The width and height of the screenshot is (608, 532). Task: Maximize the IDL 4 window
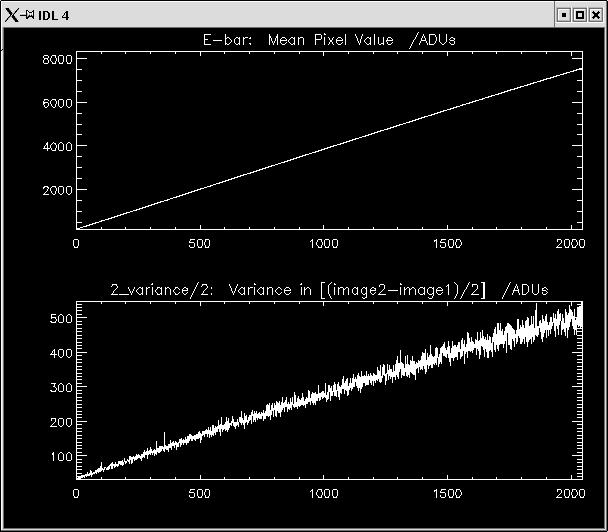coord(579,16)
